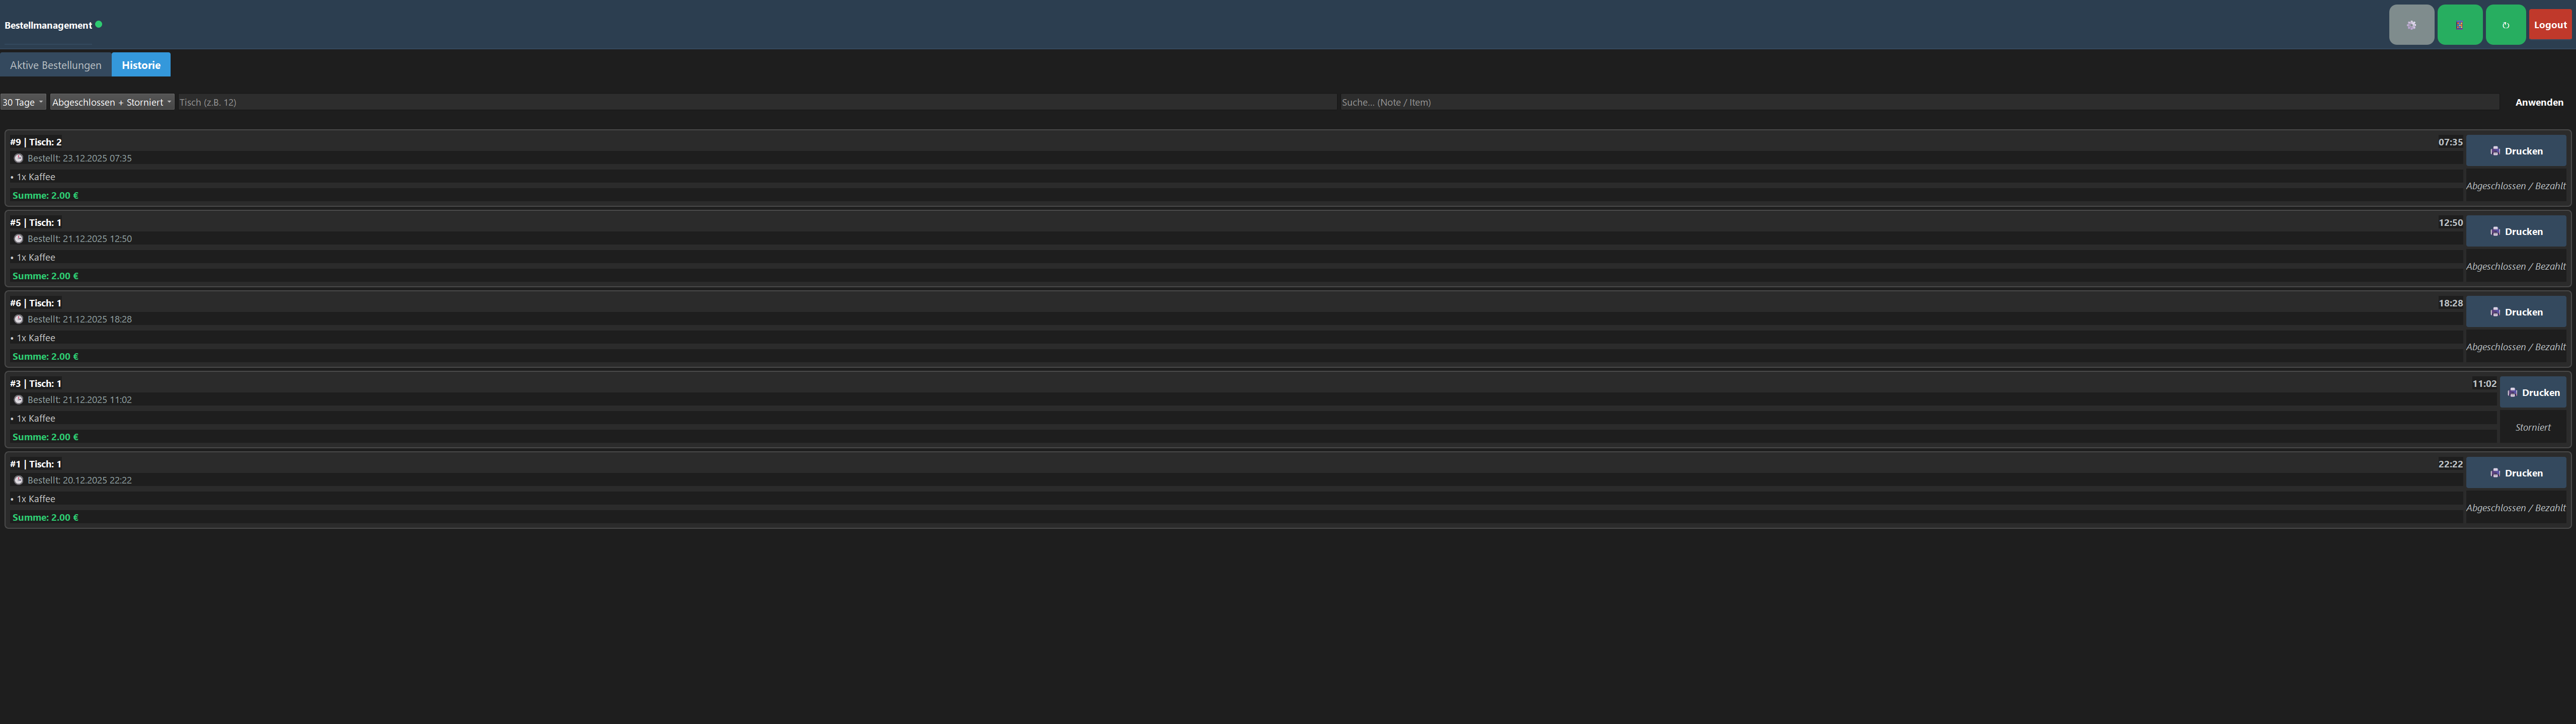Print order #9 with Drucken
Screen dimensions: 2576x724
[x=2515, y=151]
